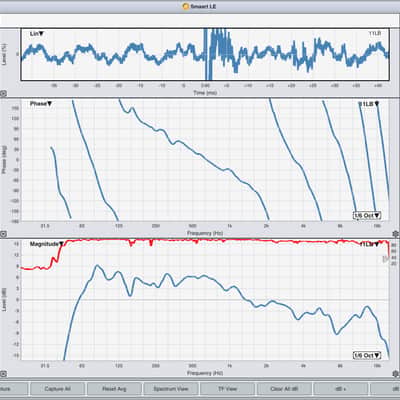Click the magnitude plot Frequency (Hz) axis label
400x400 pixels.
205,373
